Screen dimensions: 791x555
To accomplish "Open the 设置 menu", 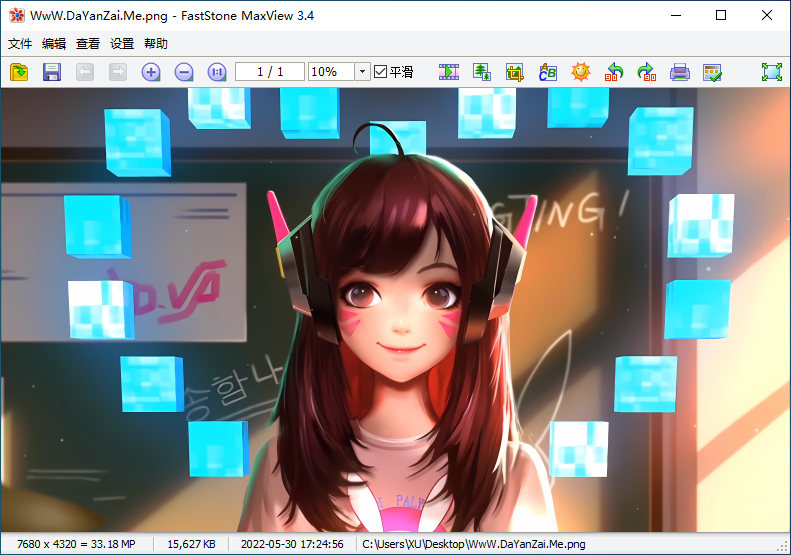I will (x=122, y=44).
